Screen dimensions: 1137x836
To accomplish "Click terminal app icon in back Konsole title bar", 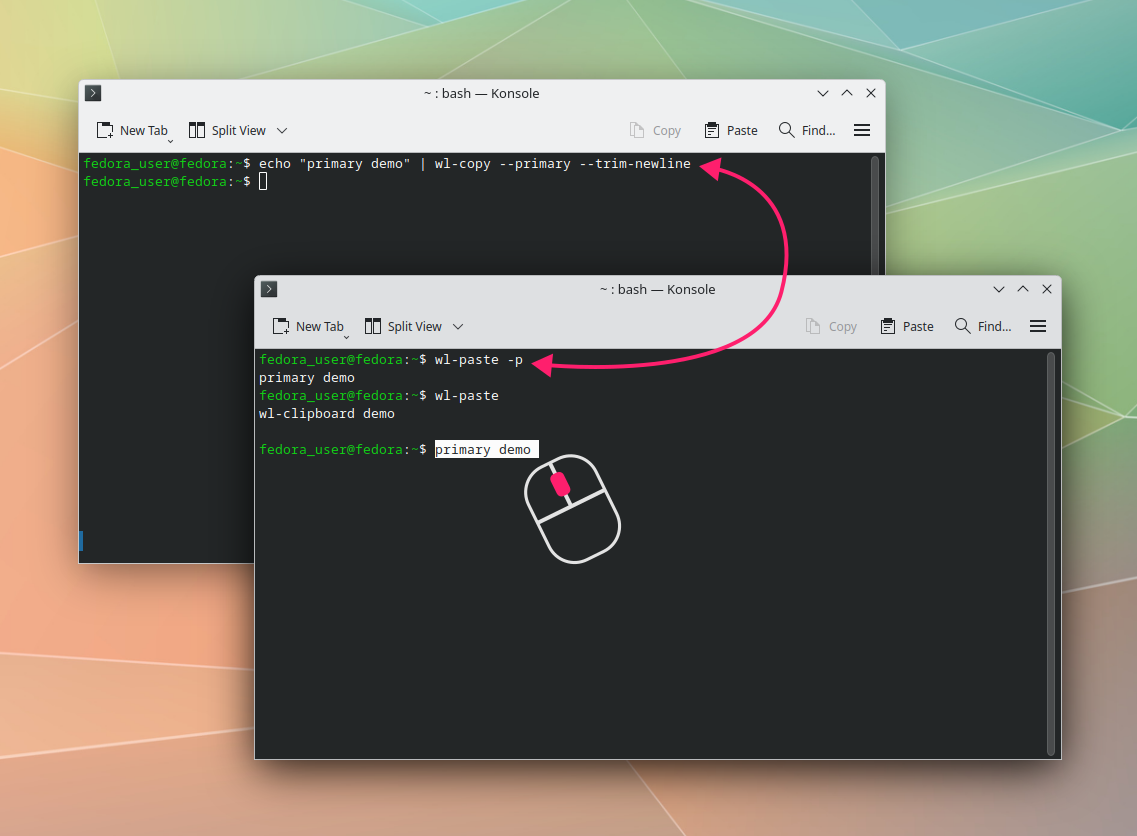I will coord(93,93).
